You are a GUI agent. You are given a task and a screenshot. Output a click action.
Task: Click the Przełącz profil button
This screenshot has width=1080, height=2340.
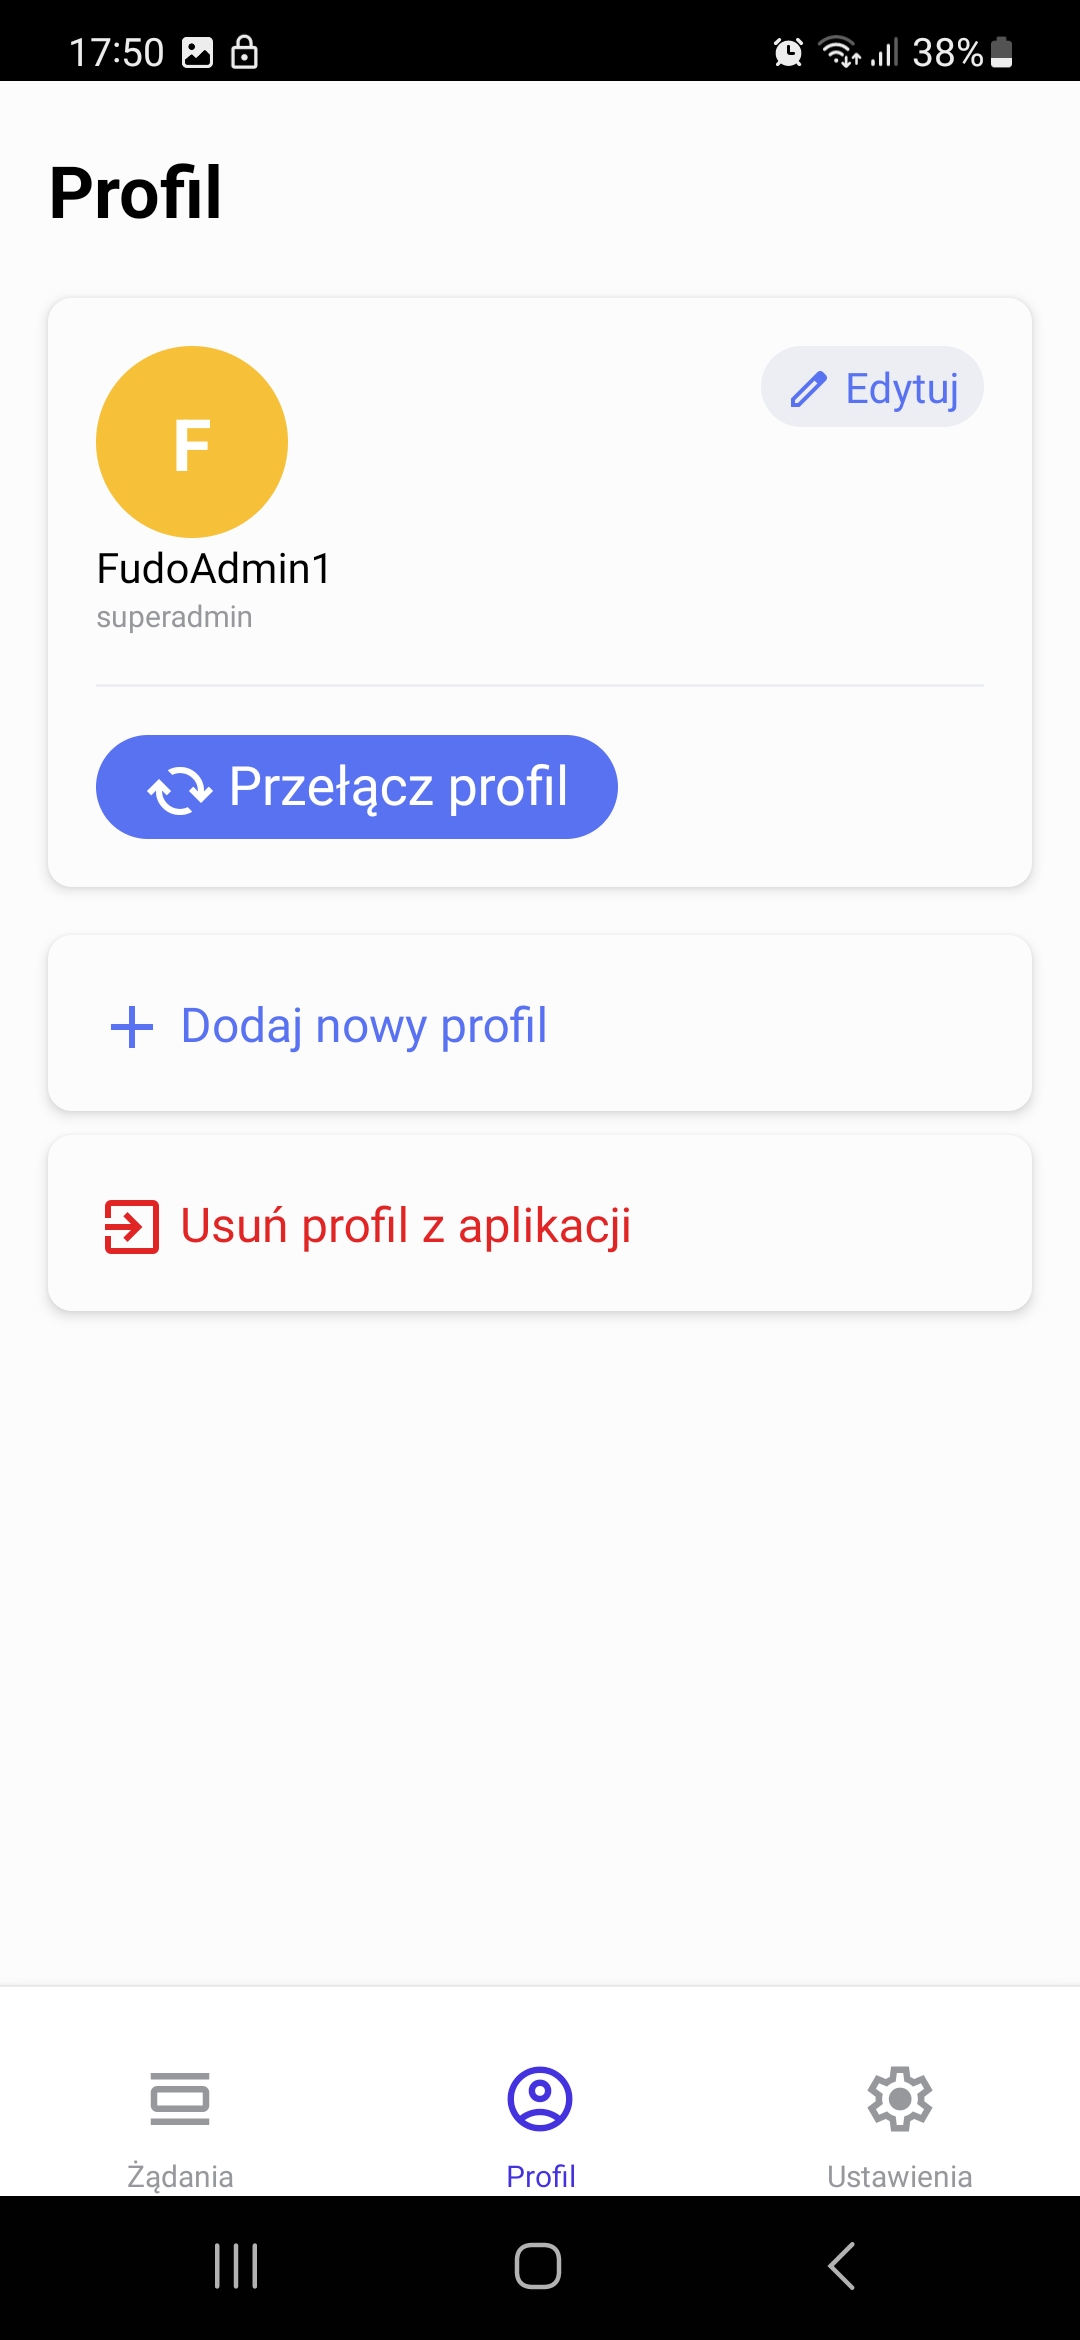click(357, 787)
